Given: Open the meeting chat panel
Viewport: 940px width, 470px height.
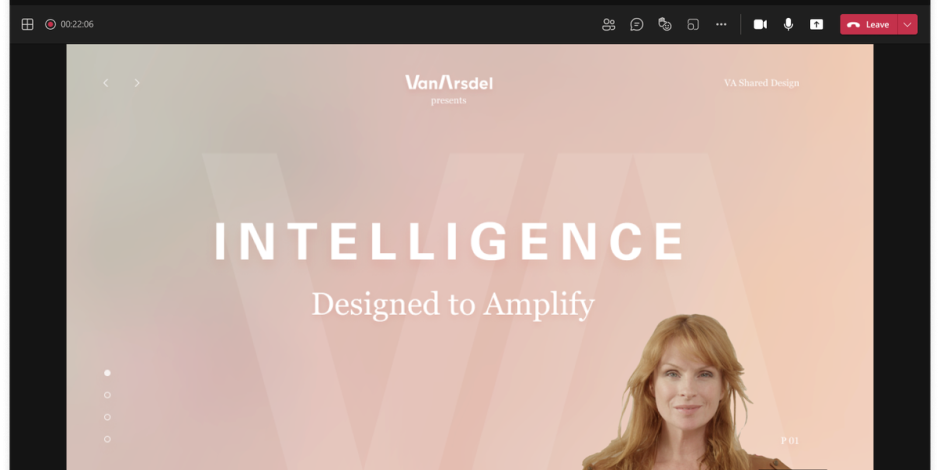Looking at the screenshot, I should [x=637, y=25].
